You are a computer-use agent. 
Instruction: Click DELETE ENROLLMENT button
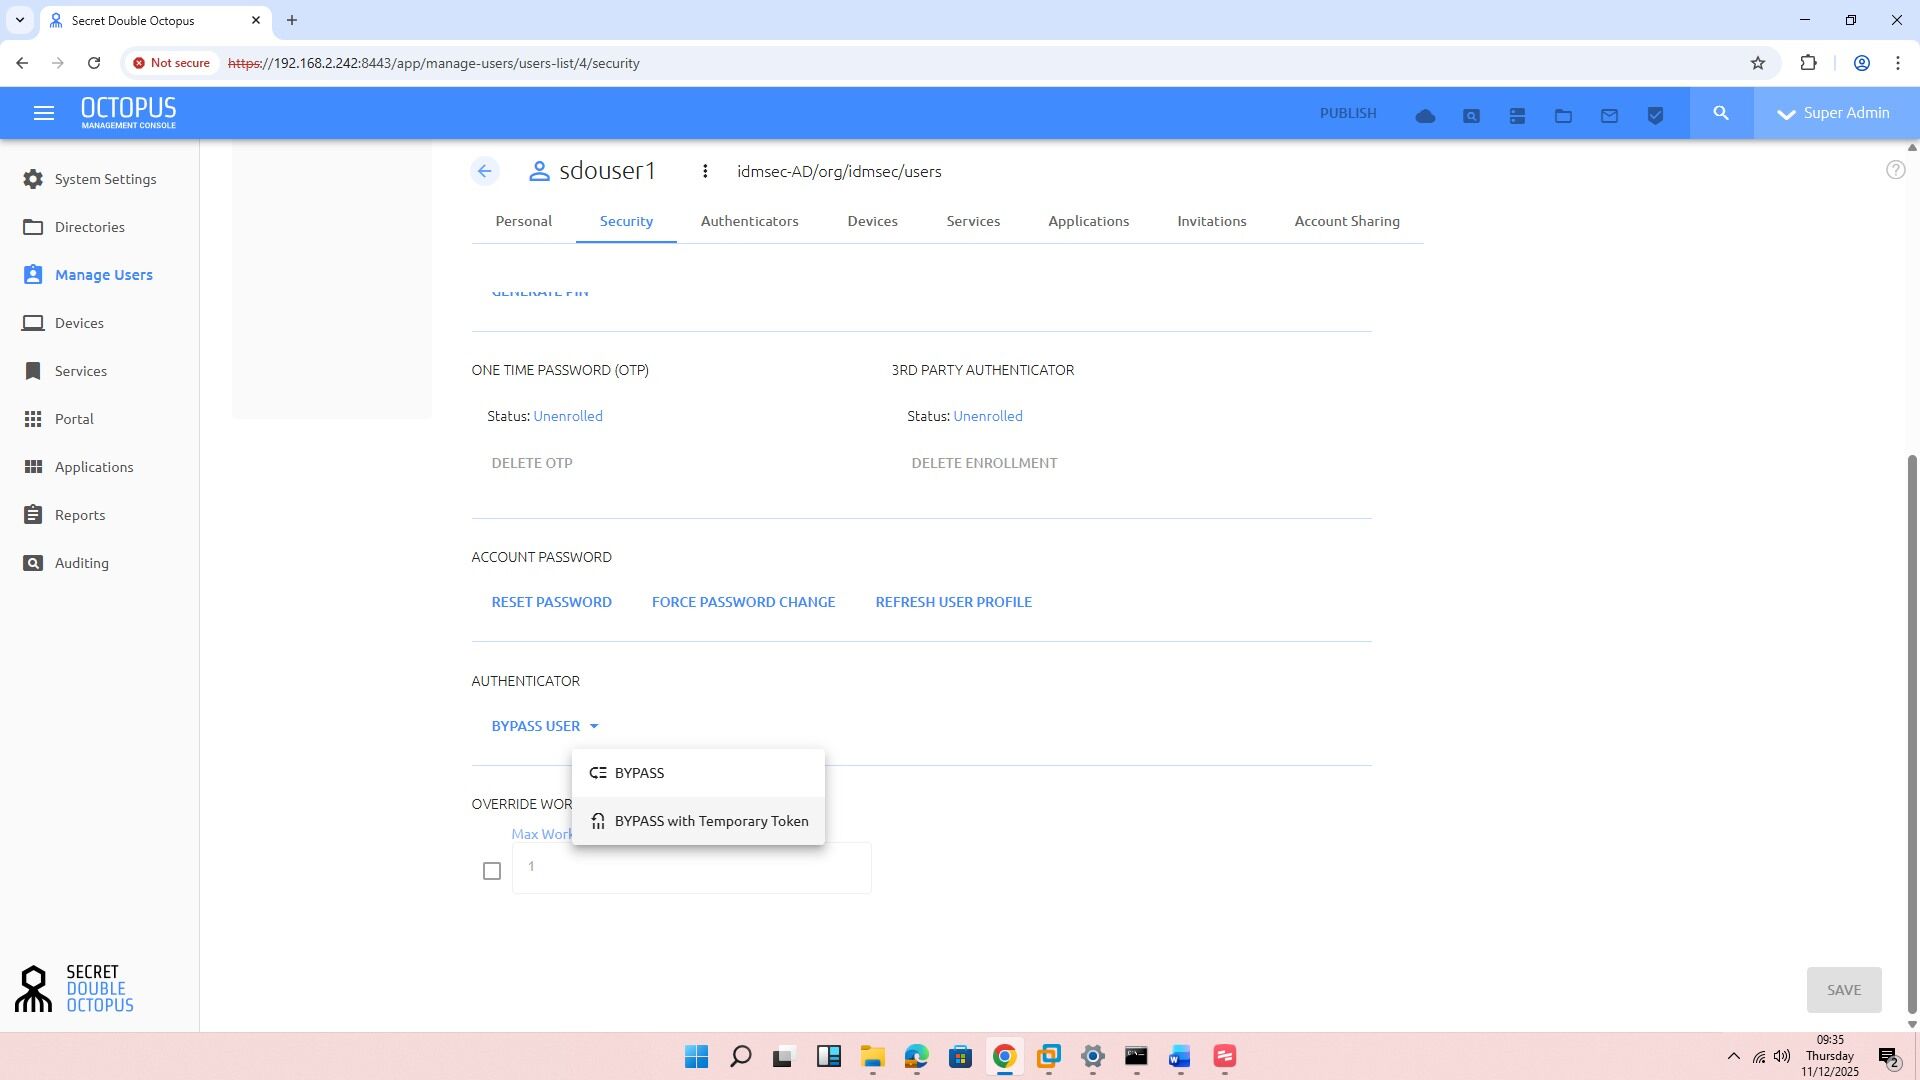[x=984, y=463]
